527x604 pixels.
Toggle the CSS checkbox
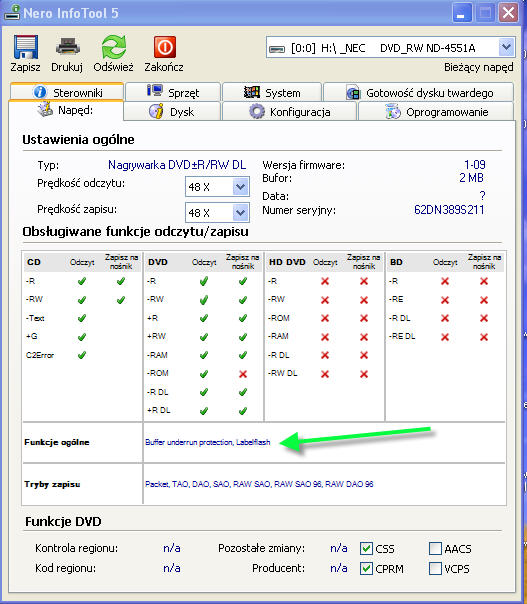[x=366, y=549]
